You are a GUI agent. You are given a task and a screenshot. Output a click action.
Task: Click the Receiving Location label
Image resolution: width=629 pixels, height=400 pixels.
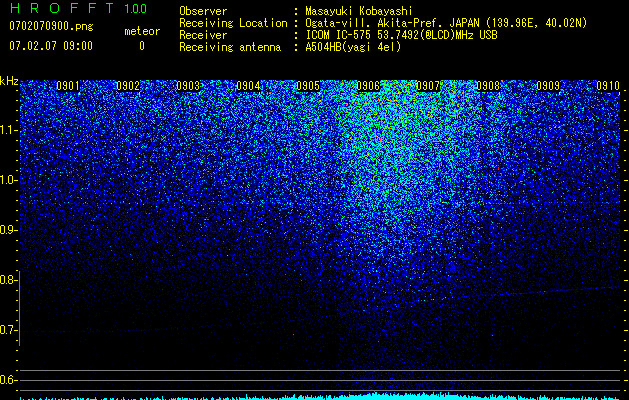pyautogui.click(x=233, y=24)
